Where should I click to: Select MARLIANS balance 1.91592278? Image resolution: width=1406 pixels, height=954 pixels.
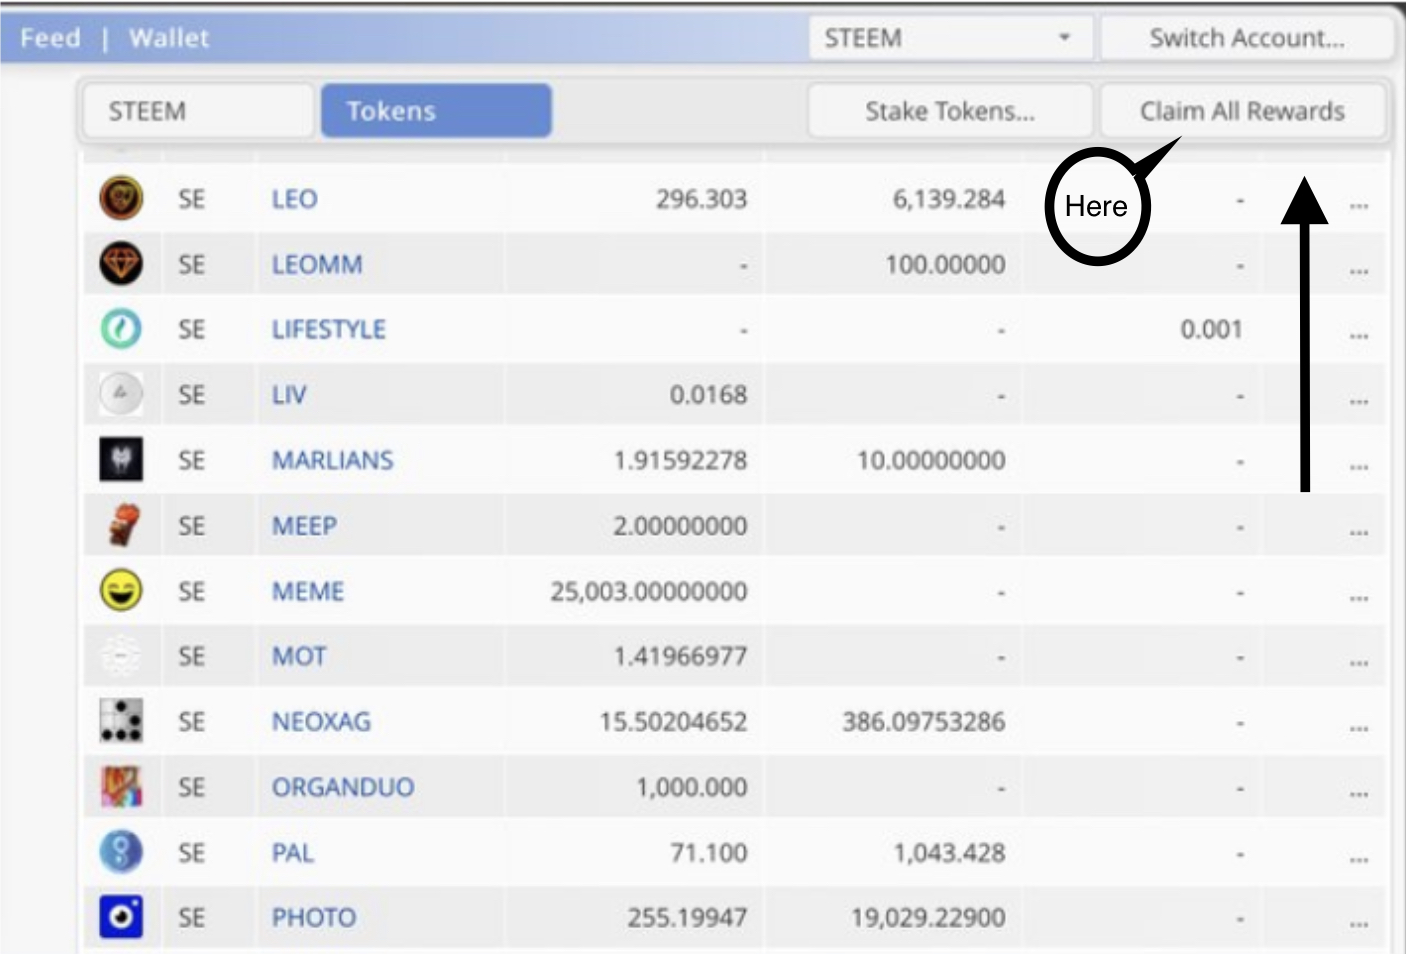(680, 460)
